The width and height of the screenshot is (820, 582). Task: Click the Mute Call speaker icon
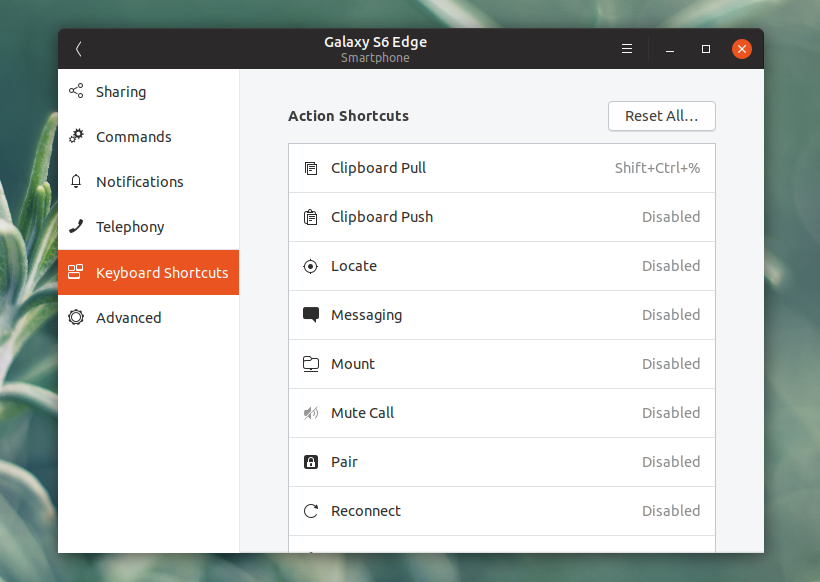coord(311,413)
